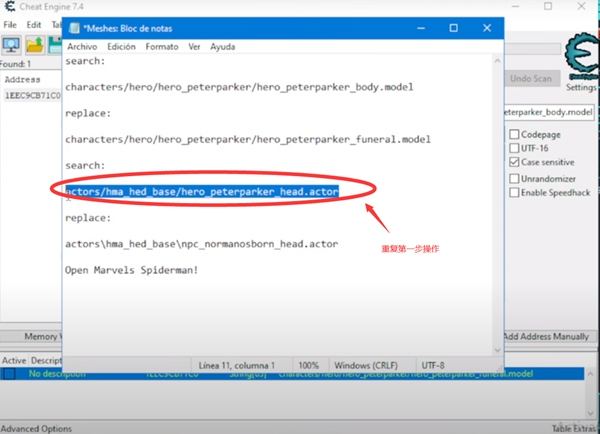Toggle the Active box of the No description entry

[10, 374]
